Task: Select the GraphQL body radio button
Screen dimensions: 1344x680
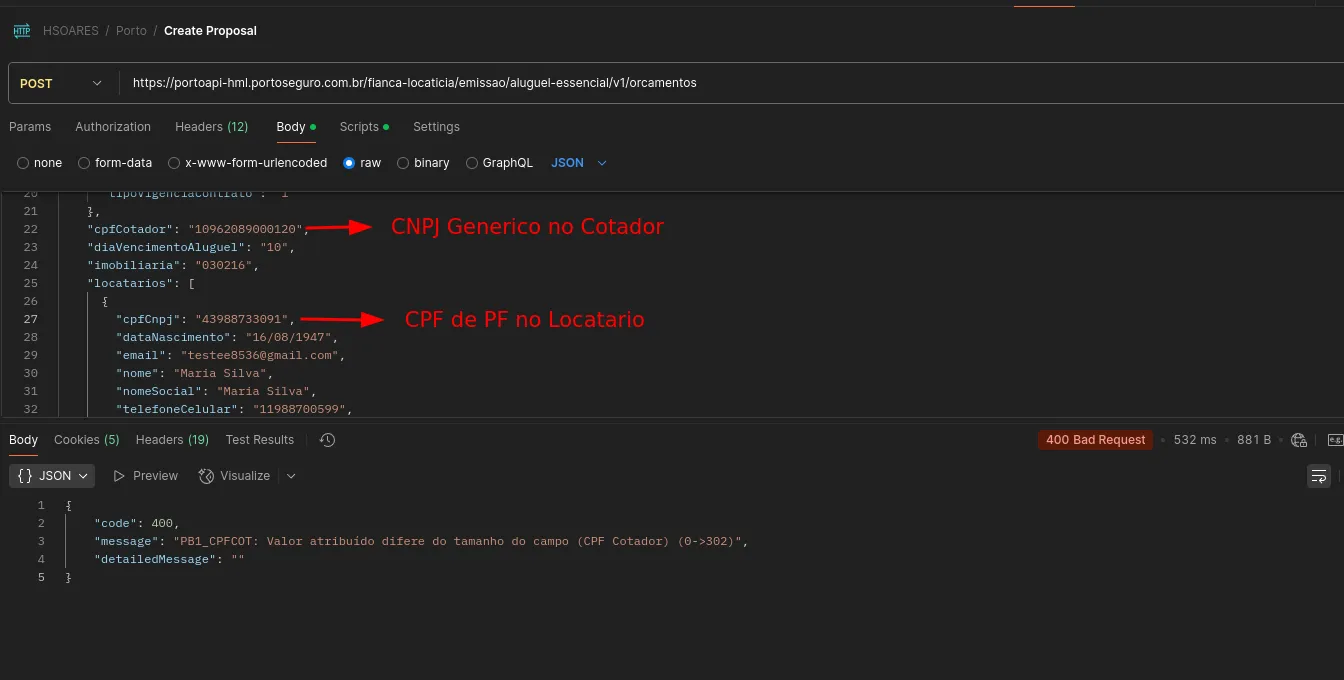Action: click(x=472, y=163)
